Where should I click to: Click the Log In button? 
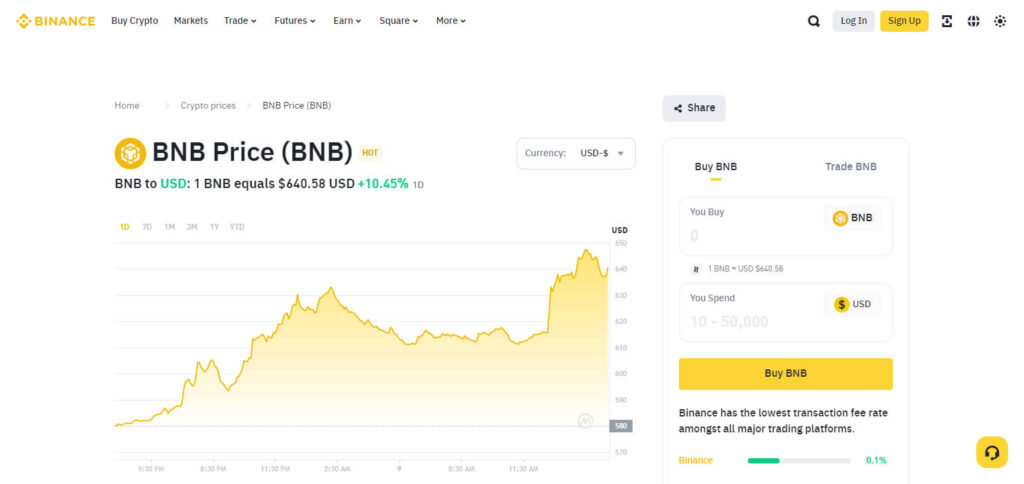(854, 21)
